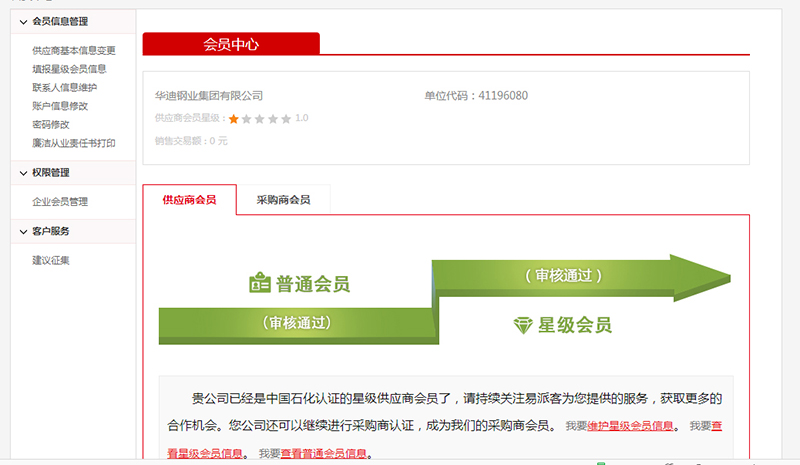The width and height of the screenshot is (800, 465).
Task: Select 账户信息修改 in sidebar
Action: pyautogui.click(x=60, y=106)
